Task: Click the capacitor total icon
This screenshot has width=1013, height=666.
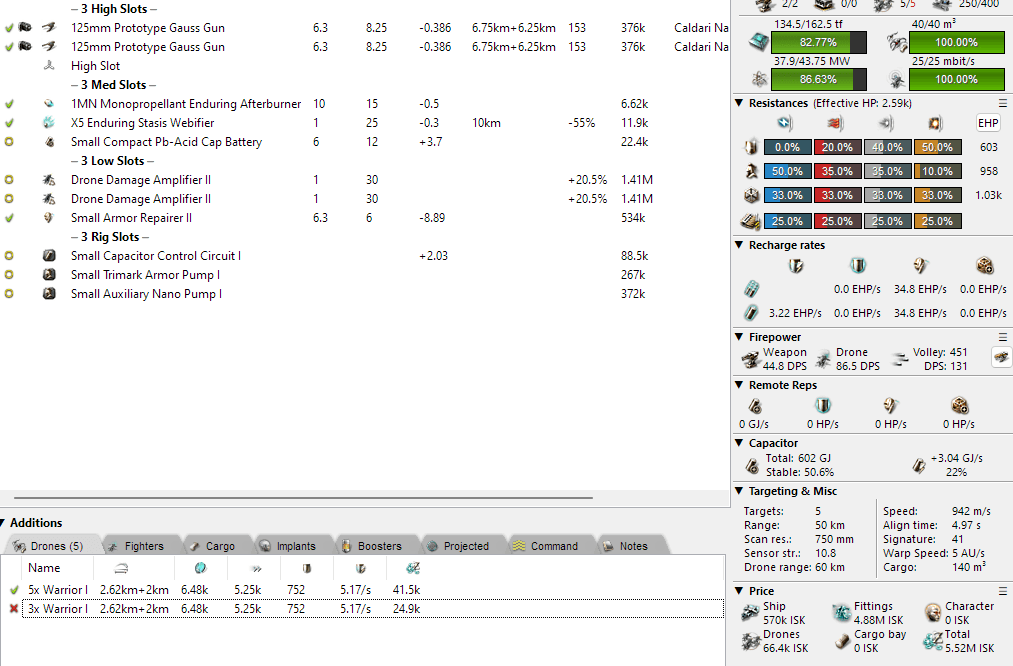Action: pos(753,465)
